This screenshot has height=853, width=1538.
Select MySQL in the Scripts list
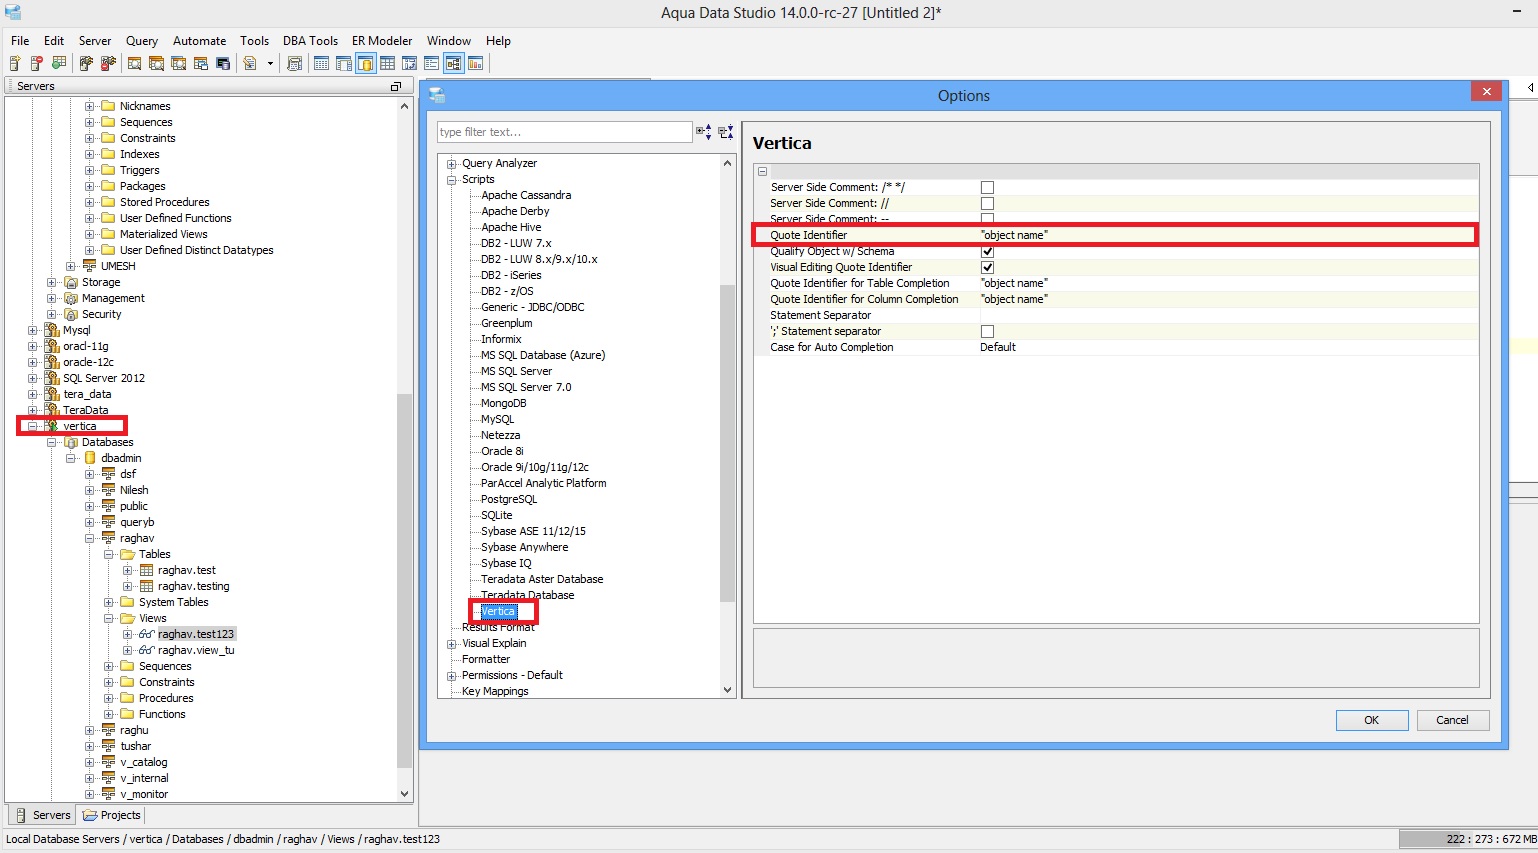pos(497,419)
